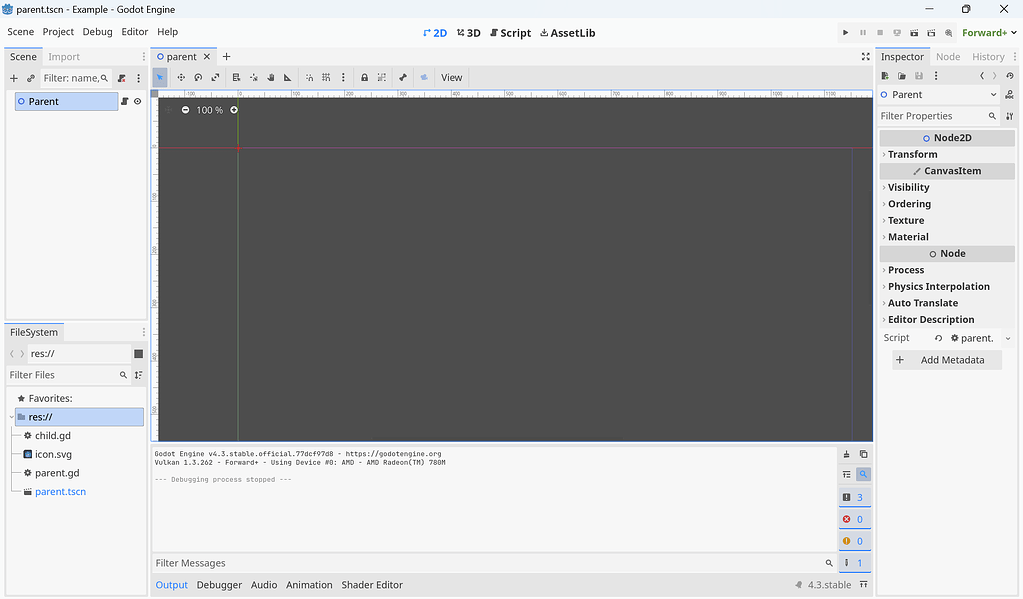The image size is (1023, 599).
Task: Activate the Ruler Mode tool
Action: (288, 77)
